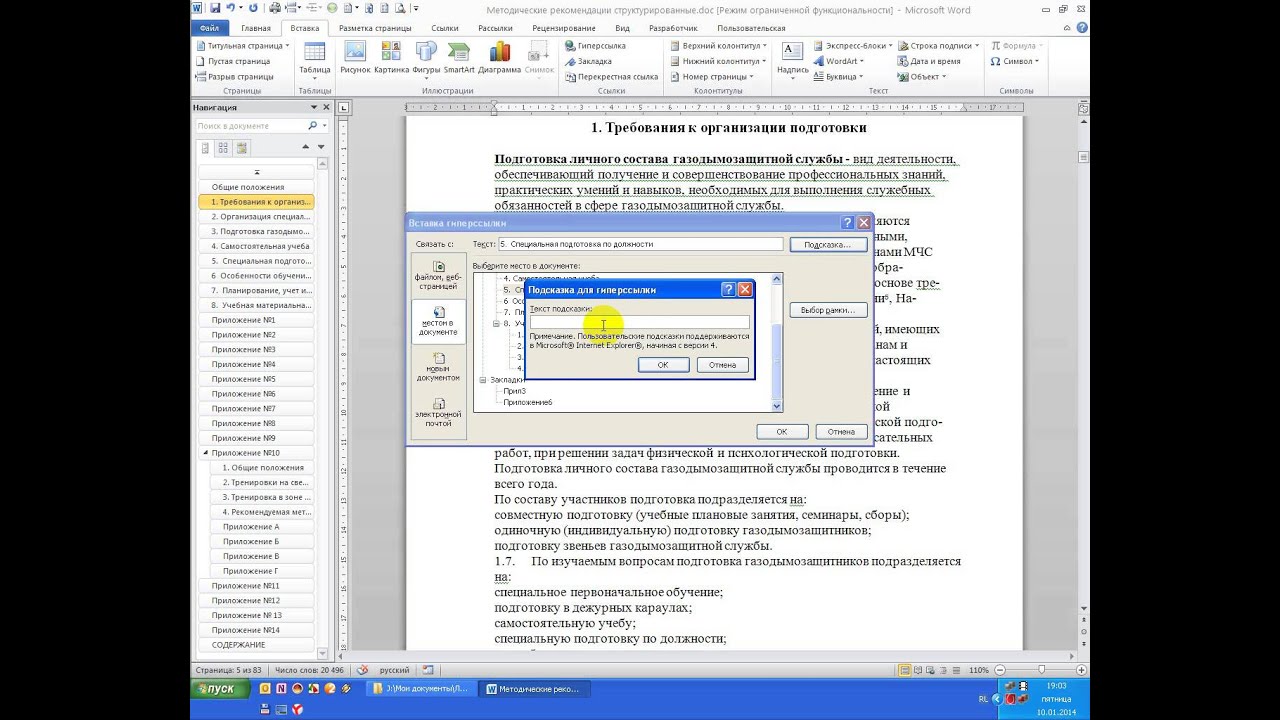Screen dimensions: 1280x720
Task: Click the Диаграмма chart icon
Action: [x=499, y=58]
